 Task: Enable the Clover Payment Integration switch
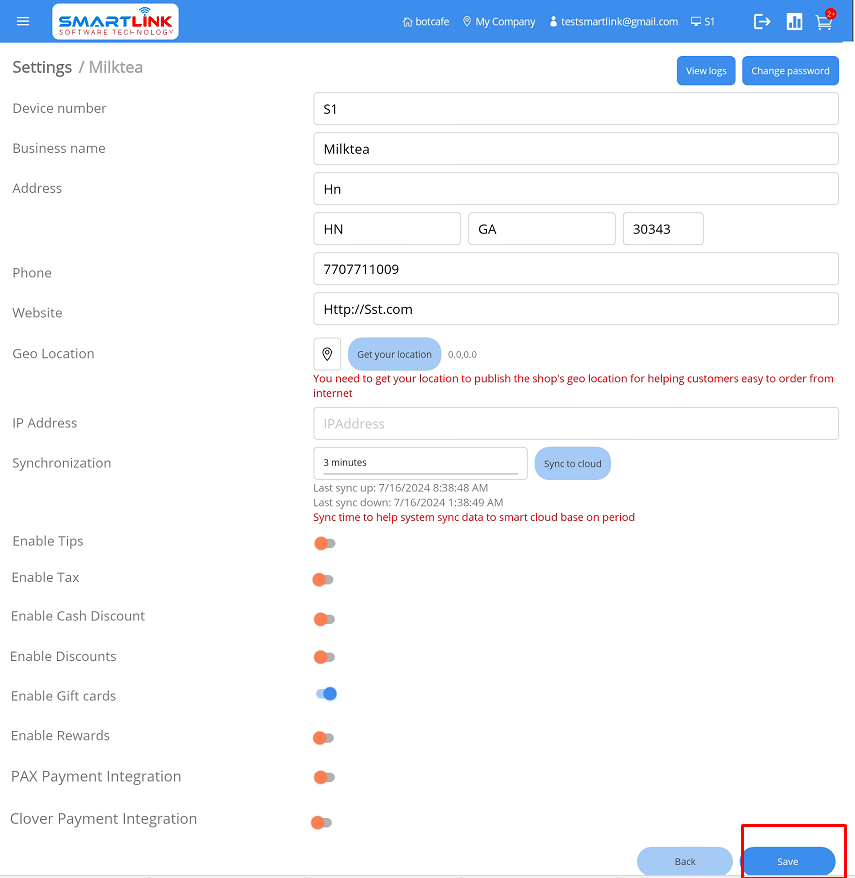321,822
